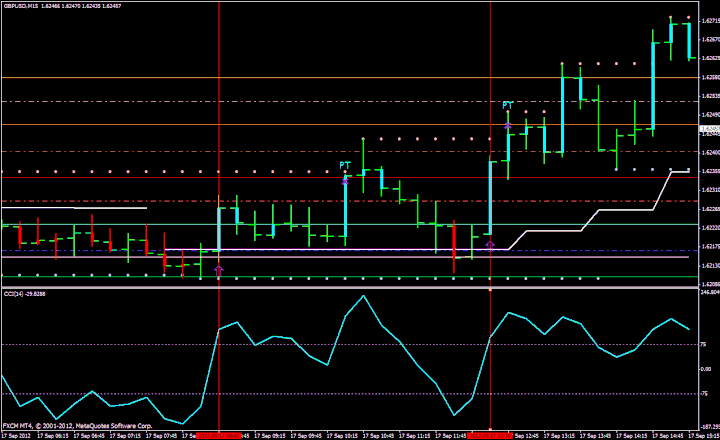Click the 246.804 CCI scale maximum label
This screenshot has height=440, width=720.
pyautogui.click(x=710, y=292)
